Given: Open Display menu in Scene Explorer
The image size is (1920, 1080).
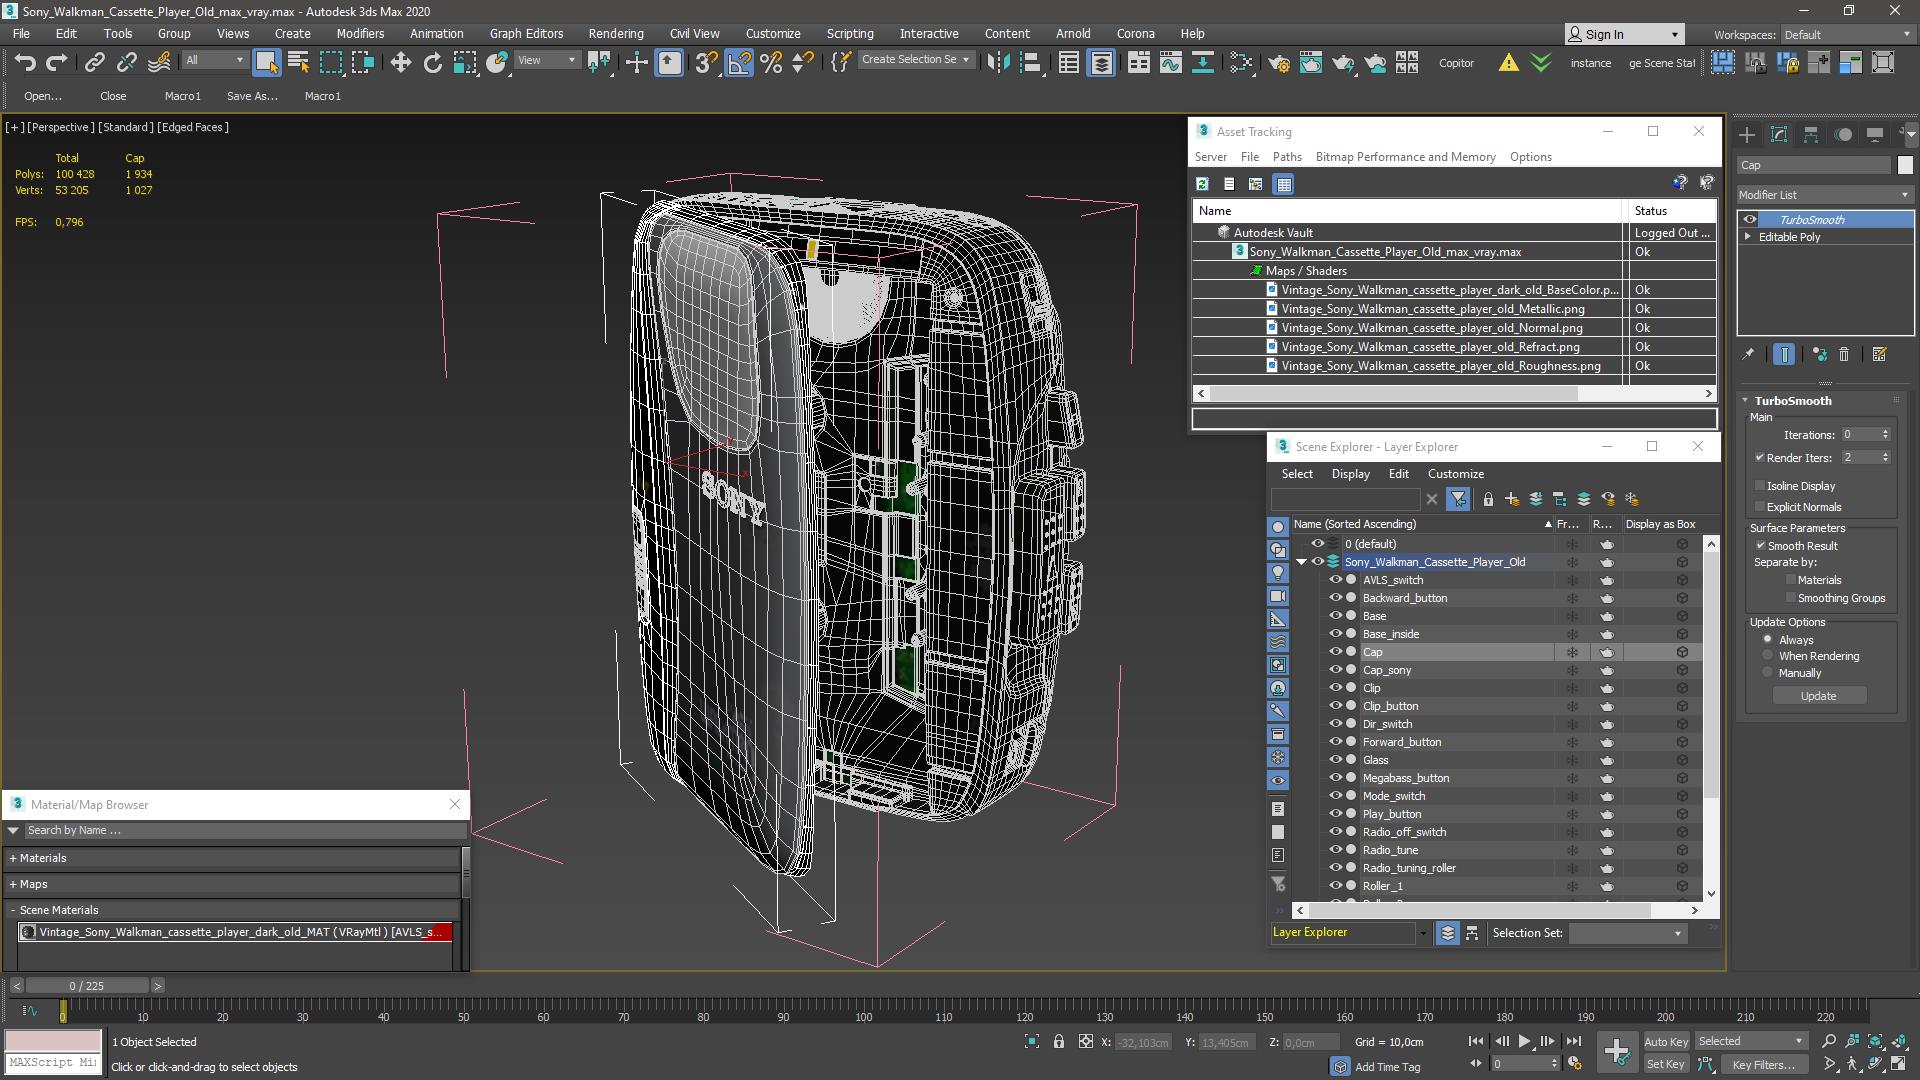Looking at the screenshot, I should point(1350,474).
